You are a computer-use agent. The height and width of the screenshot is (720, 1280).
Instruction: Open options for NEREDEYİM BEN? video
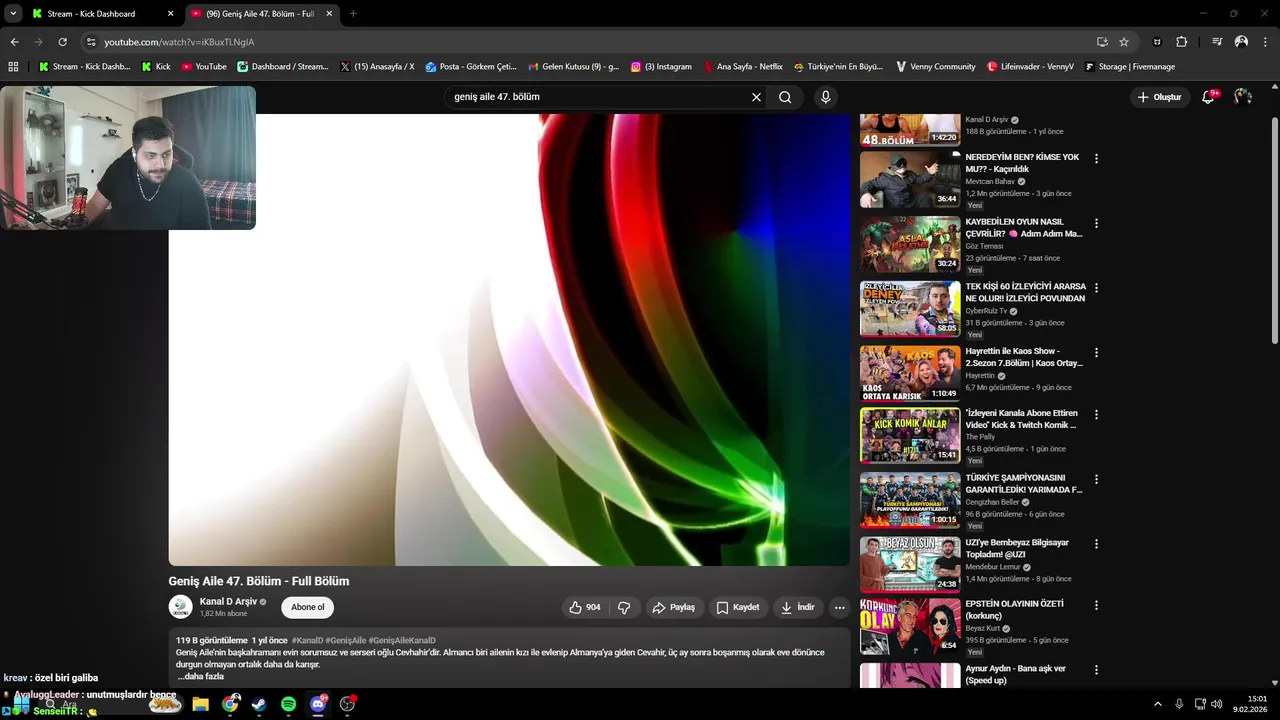1096,159
